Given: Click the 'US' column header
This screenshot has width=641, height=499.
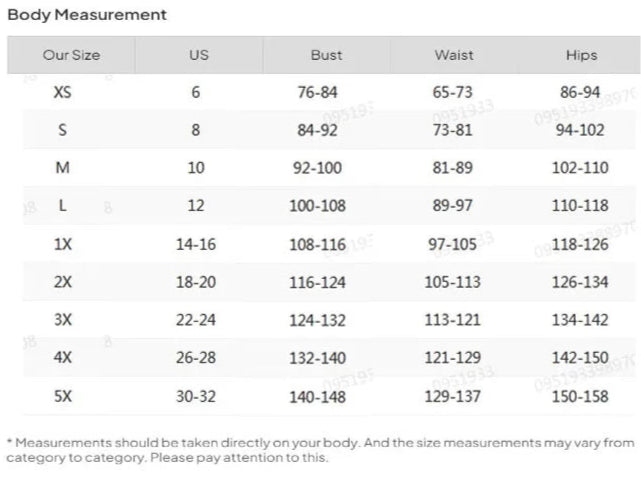Looking at the screenshot, I should (x=198, y=55).
